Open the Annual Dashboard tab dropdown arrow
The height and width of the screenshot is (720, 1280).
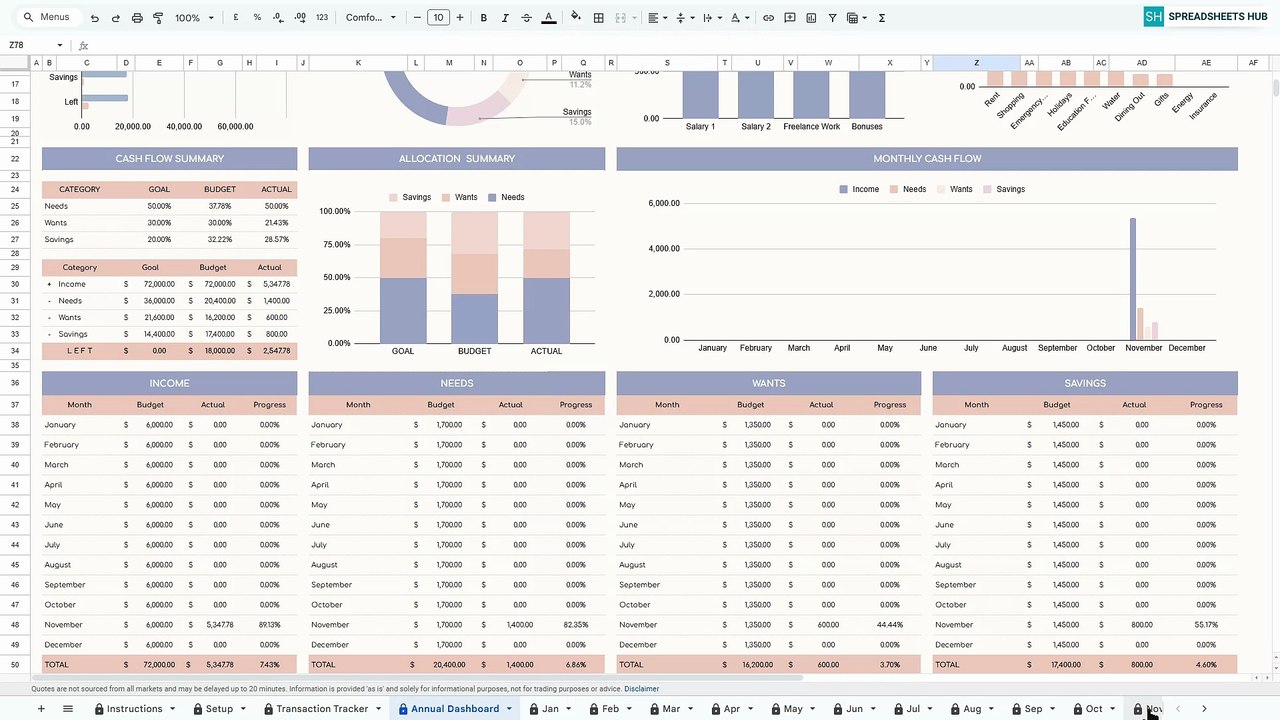(x=508, y=709)
